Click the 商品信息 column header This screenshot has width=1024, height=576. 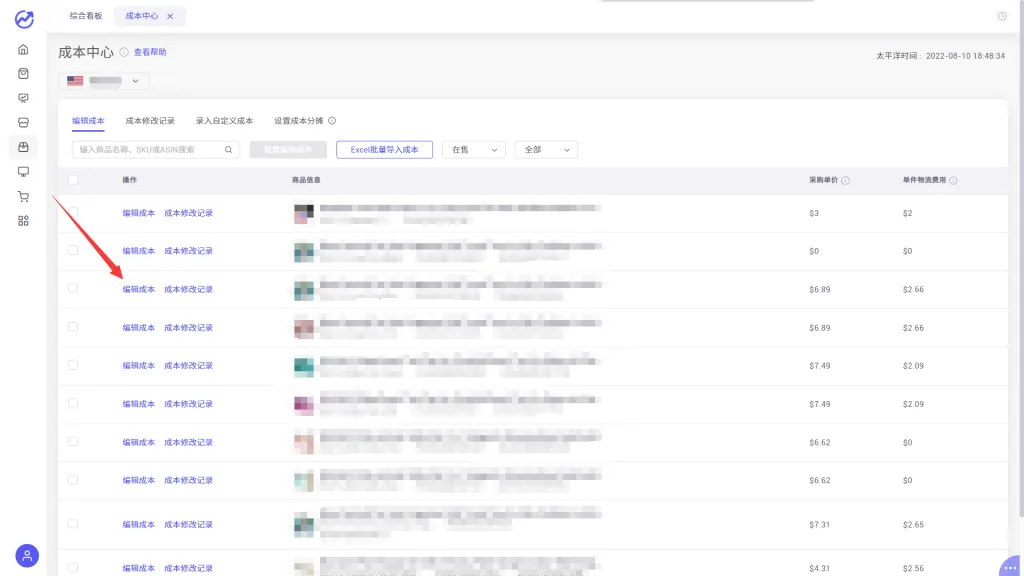click(306, 180)
